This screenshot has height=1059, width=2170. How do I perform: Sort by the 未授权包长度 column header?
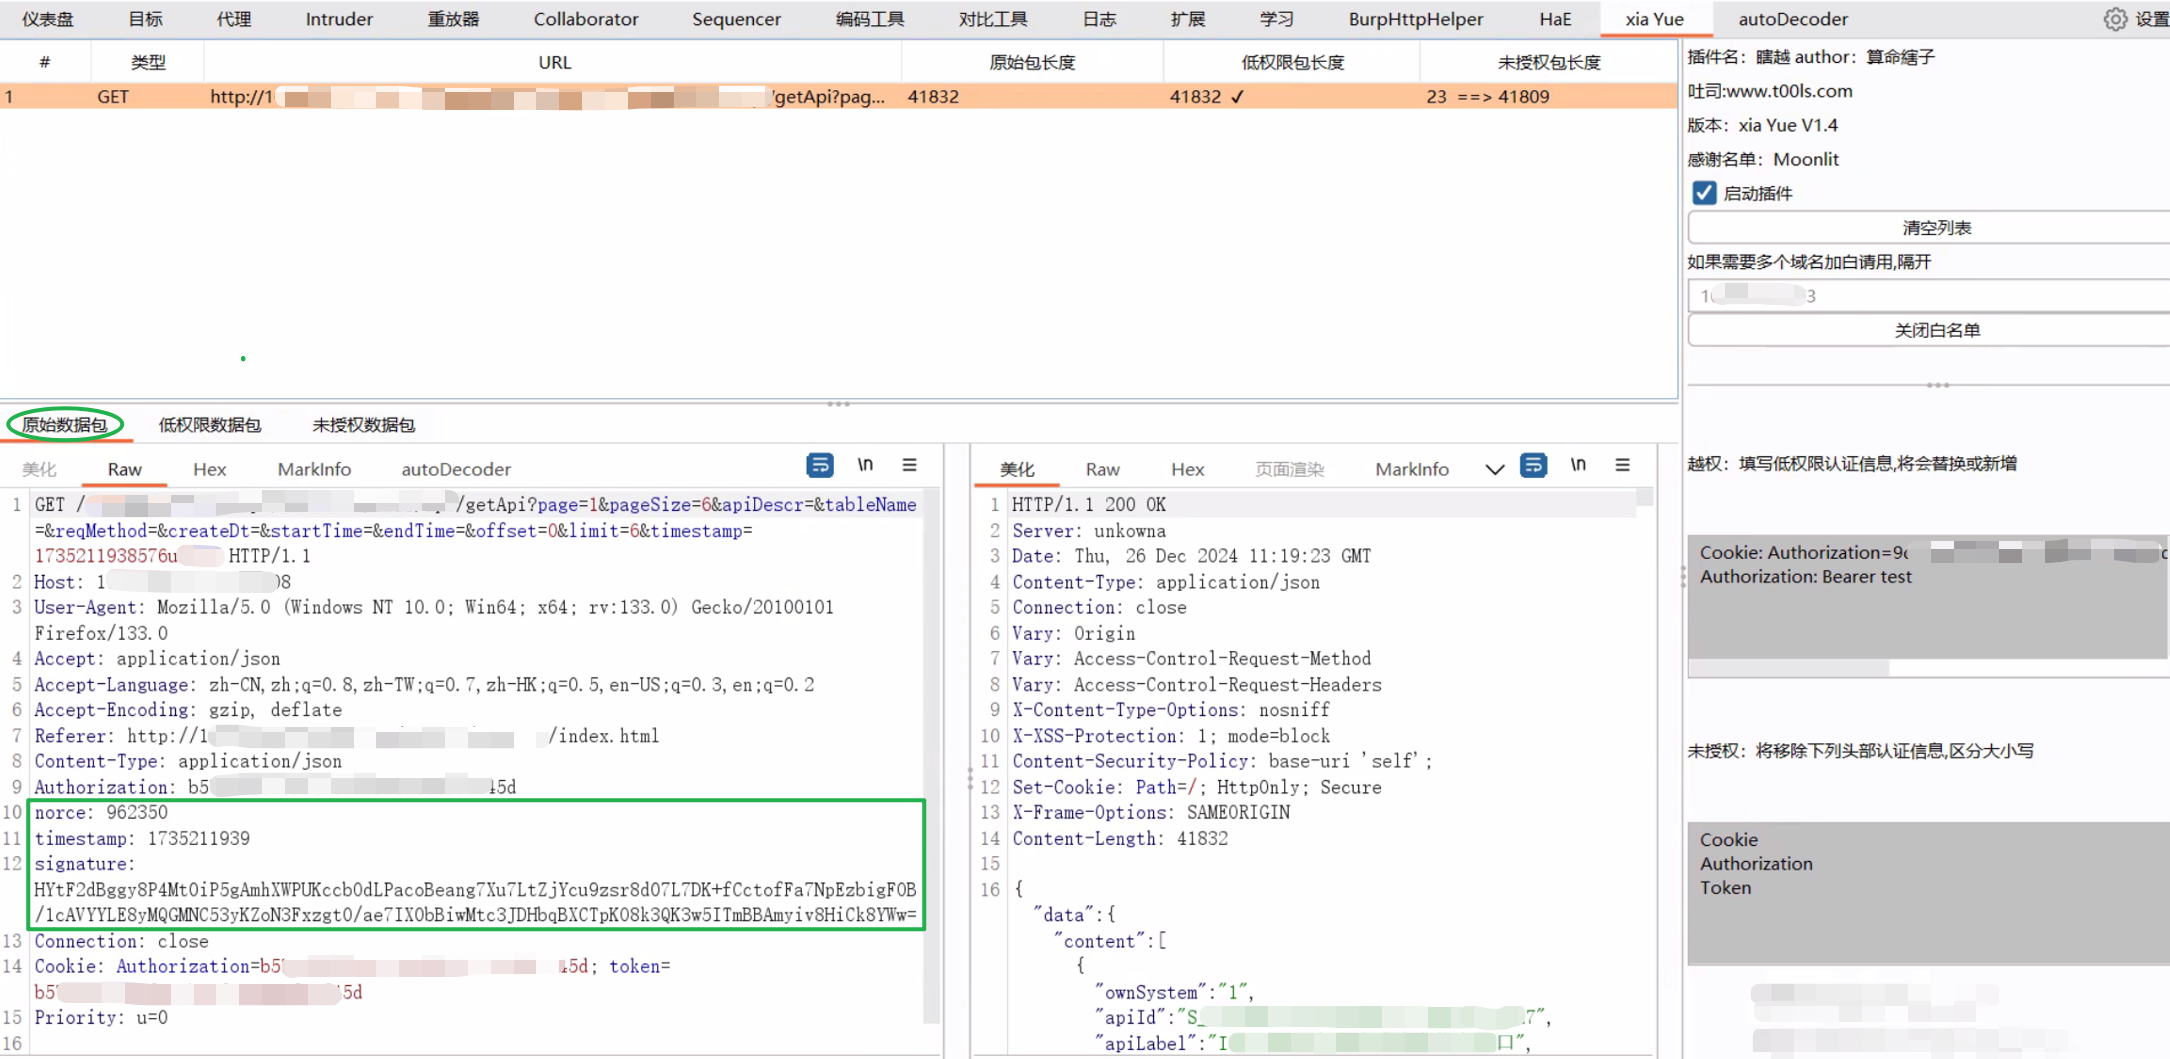tap(1549, 62)
